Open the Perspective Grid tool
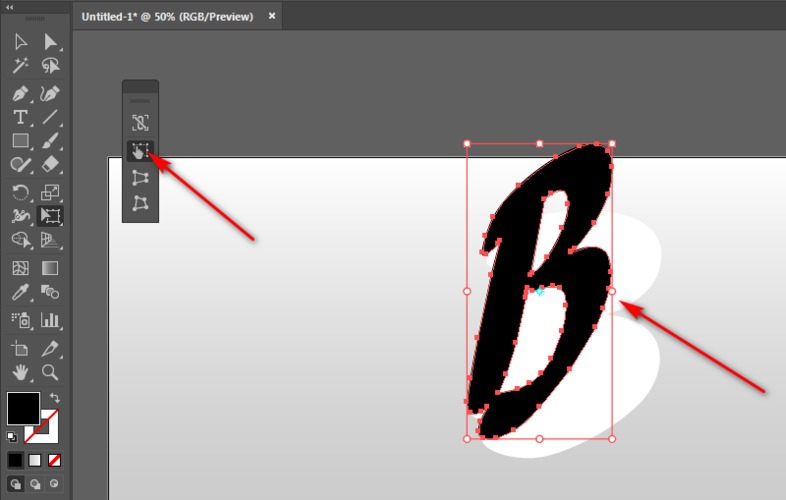 [x=50, y=240]
